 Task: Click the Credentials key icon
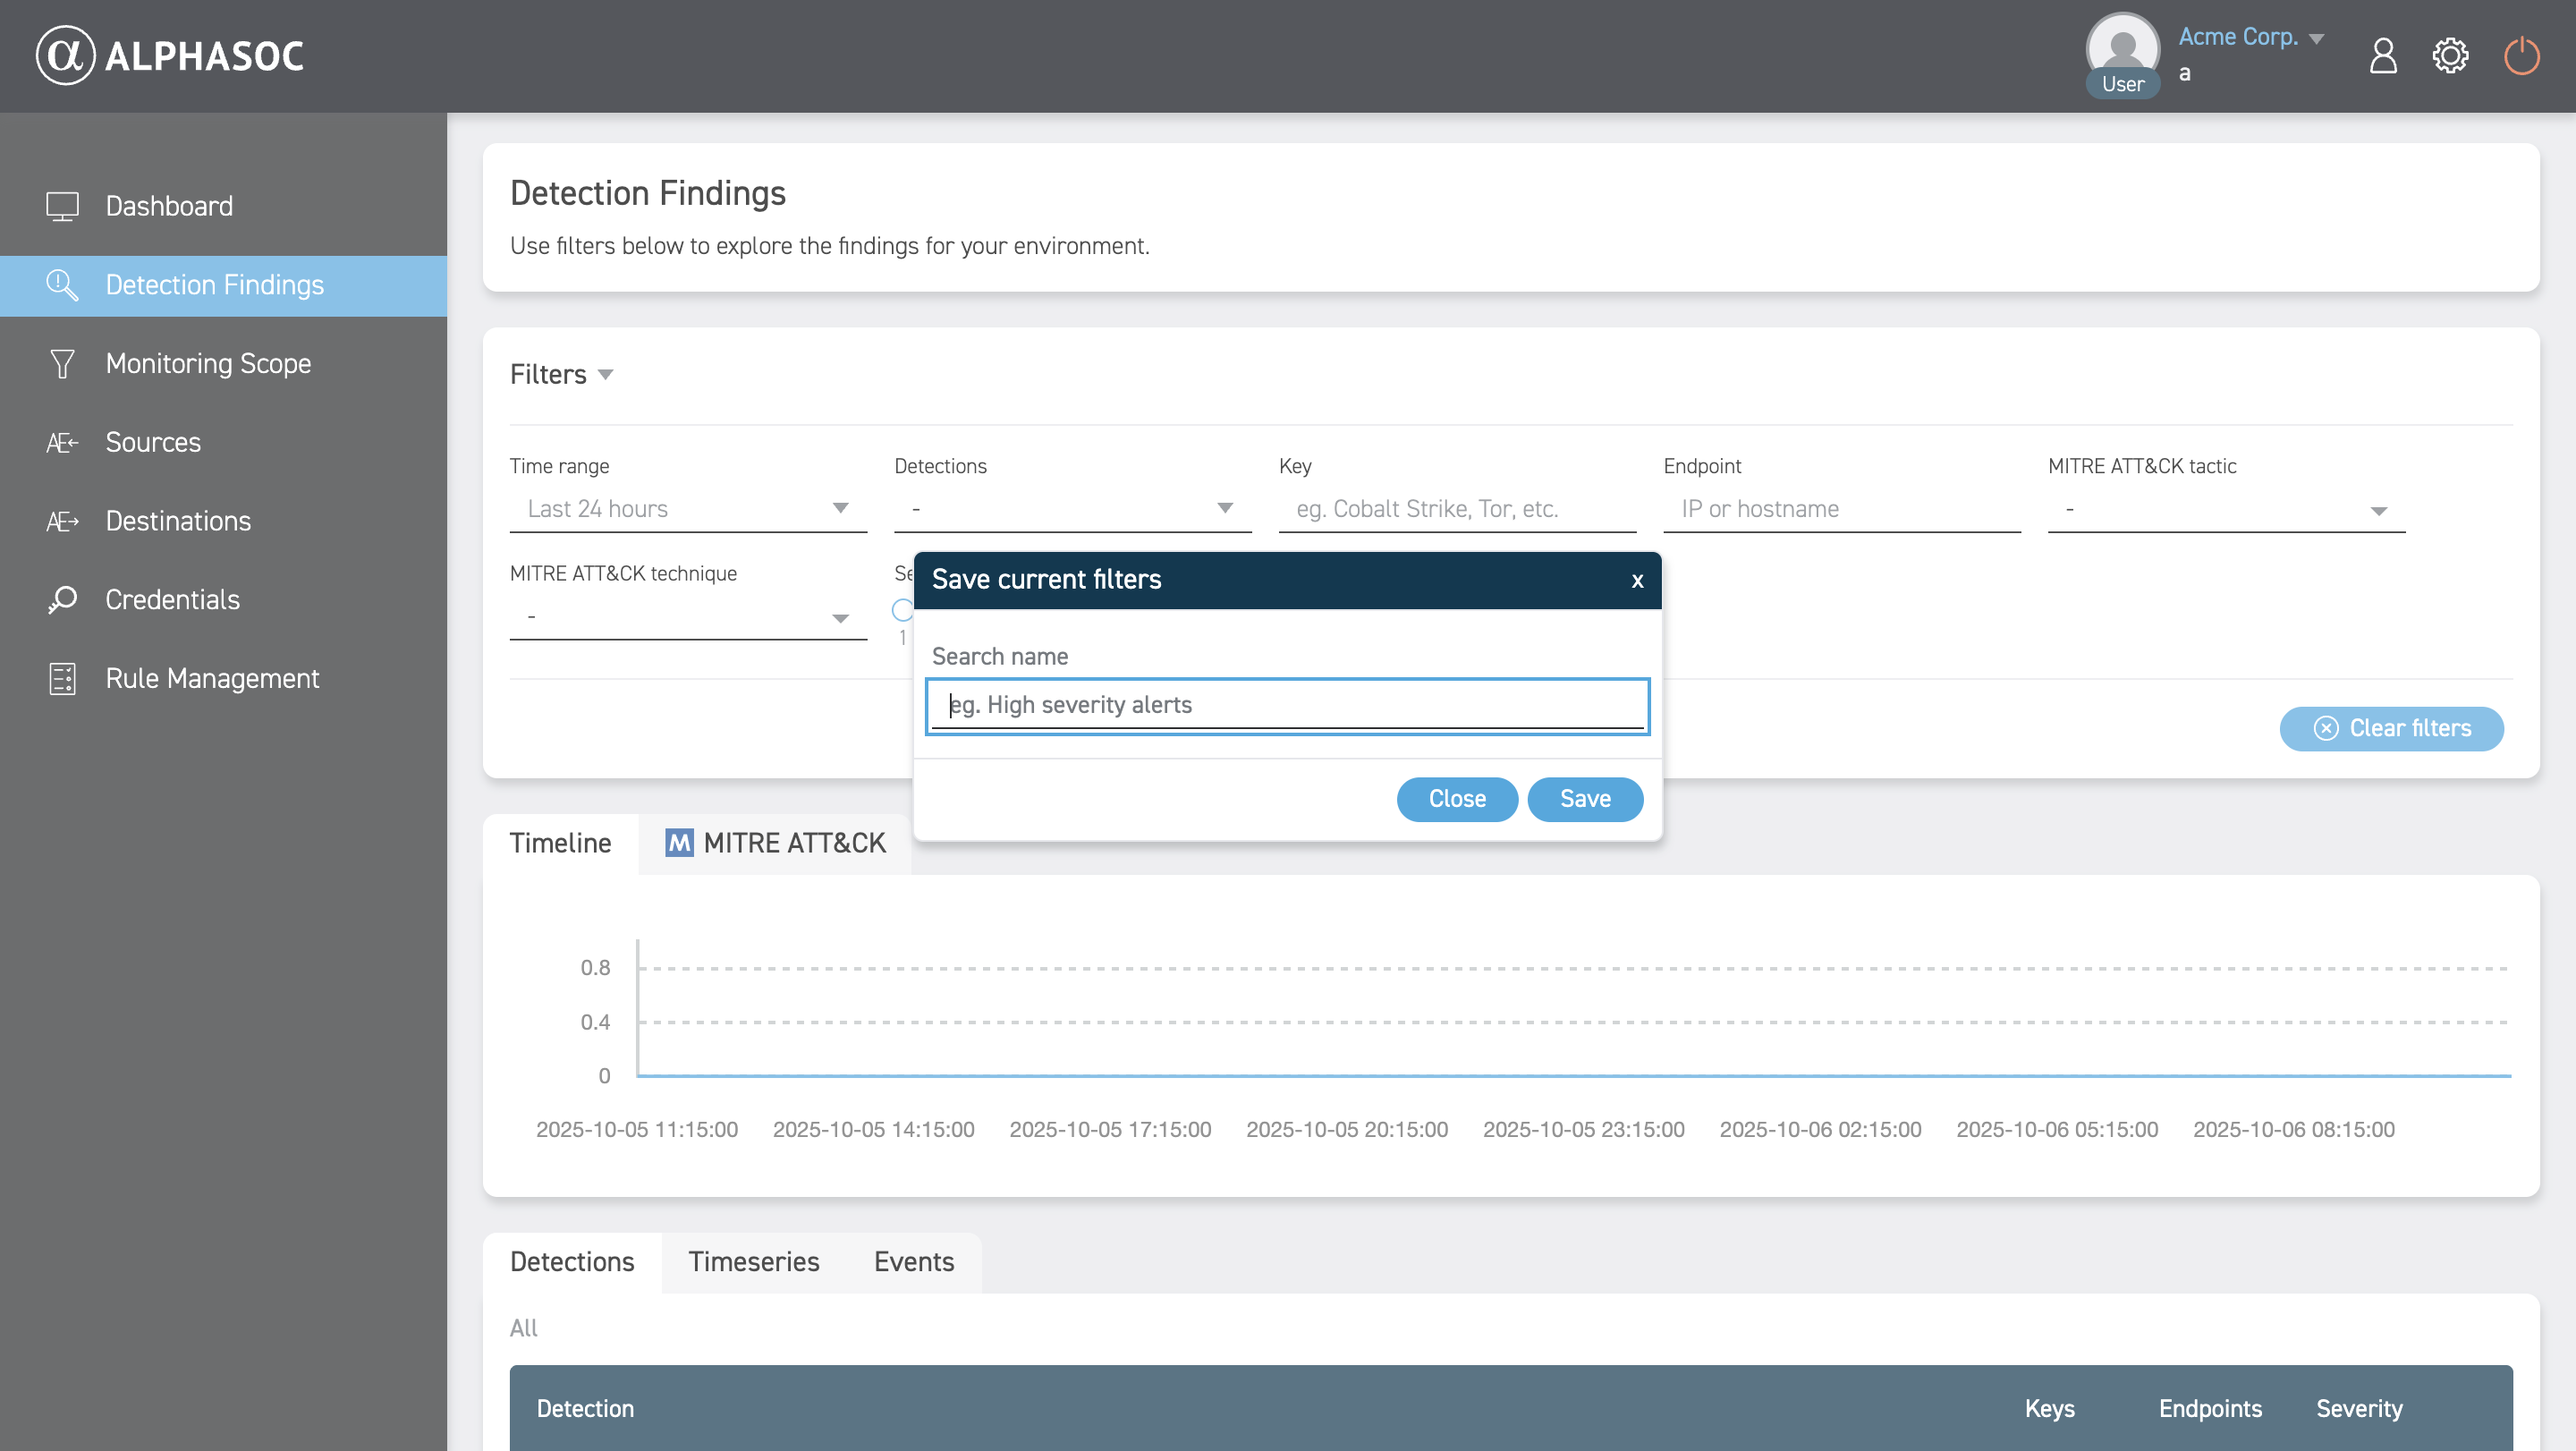pyautogui.click(x=62, y=600)
